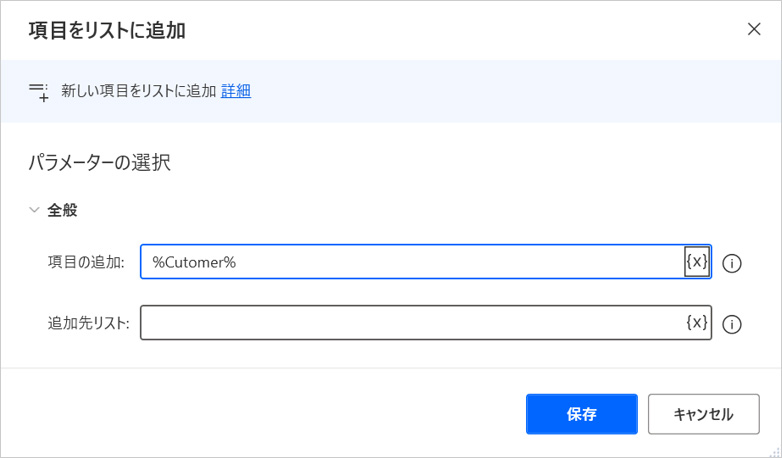
Task: Open variable picker in 項目の追加 field
Action: [x=697, y=262]
